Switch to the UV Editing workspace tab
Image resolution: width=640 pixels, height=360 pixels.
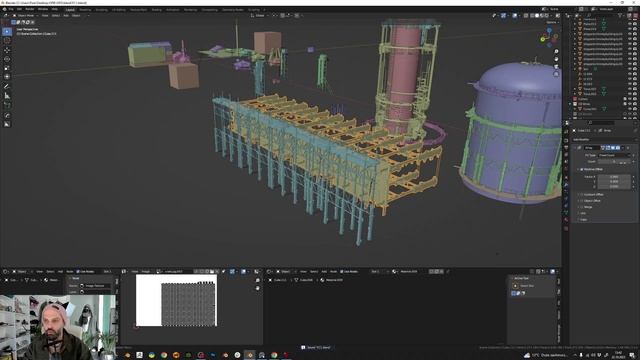click(x=119, y=9)
